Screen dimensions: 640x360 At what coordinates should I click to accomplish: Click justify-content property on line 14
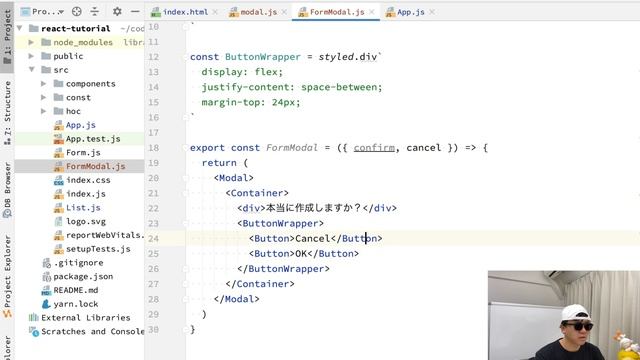click(x=248, y=87)
